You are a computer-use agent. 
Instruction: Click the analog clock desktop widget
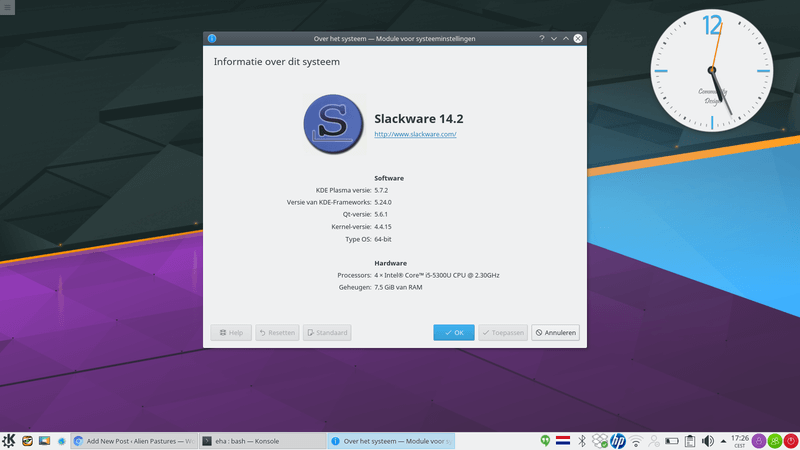click(x=711, y=72)
